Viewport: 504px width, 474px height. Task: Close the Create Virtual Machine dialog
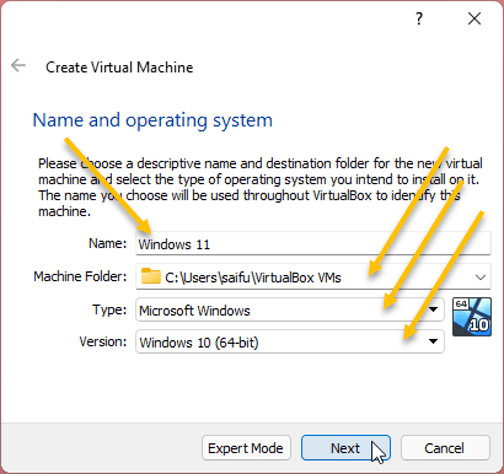[474, 19]
